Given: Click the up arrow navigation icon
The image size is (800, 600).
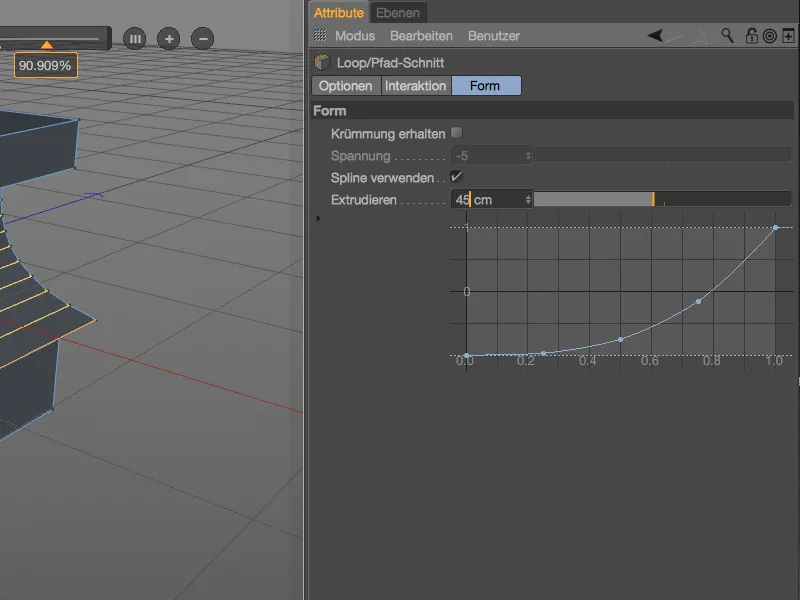Looking at the screenshot, I should click(x=701, y=36).
